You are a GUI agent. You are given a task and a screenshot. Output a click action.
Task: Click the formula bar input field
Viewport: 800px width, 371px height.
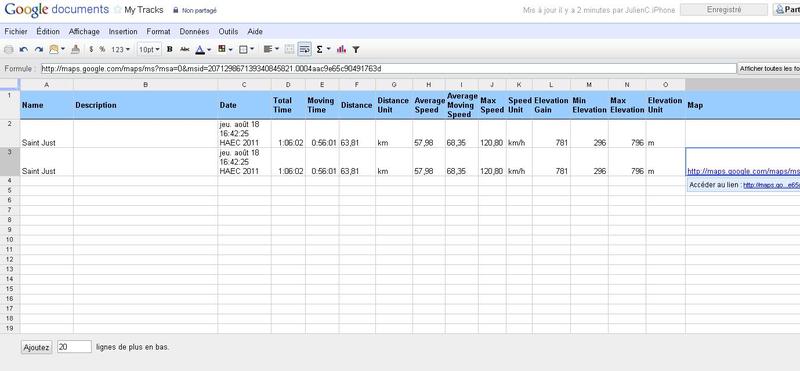(x=389, y=68)
